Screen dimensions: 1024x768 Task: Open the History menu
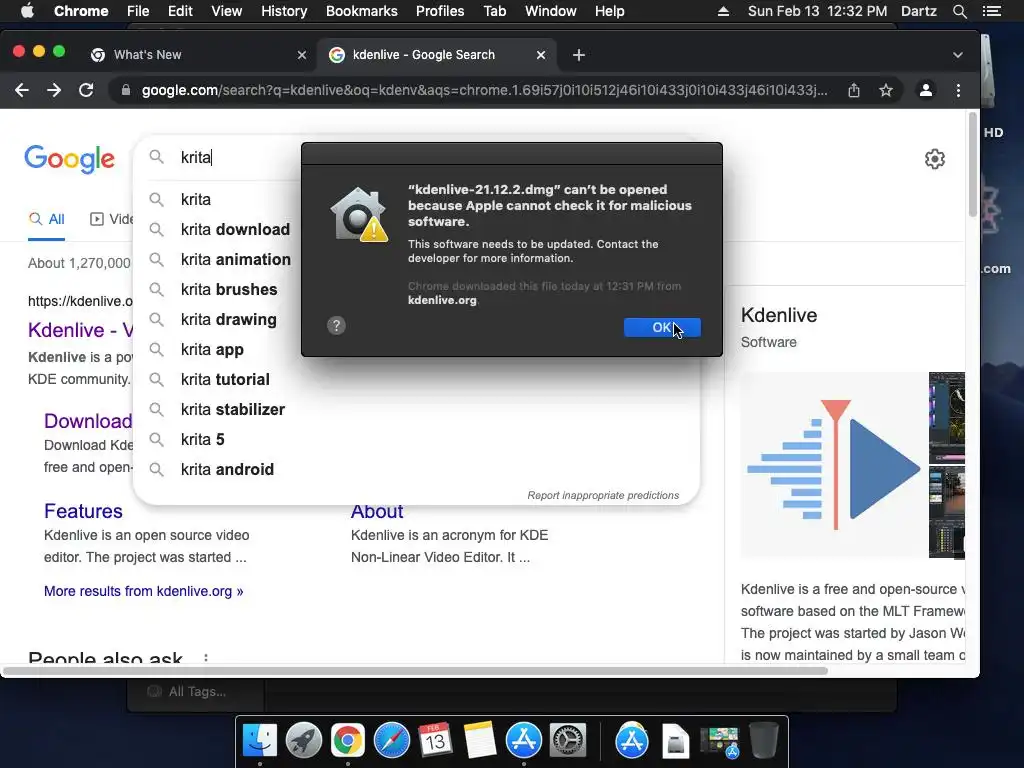coord(284,11)
